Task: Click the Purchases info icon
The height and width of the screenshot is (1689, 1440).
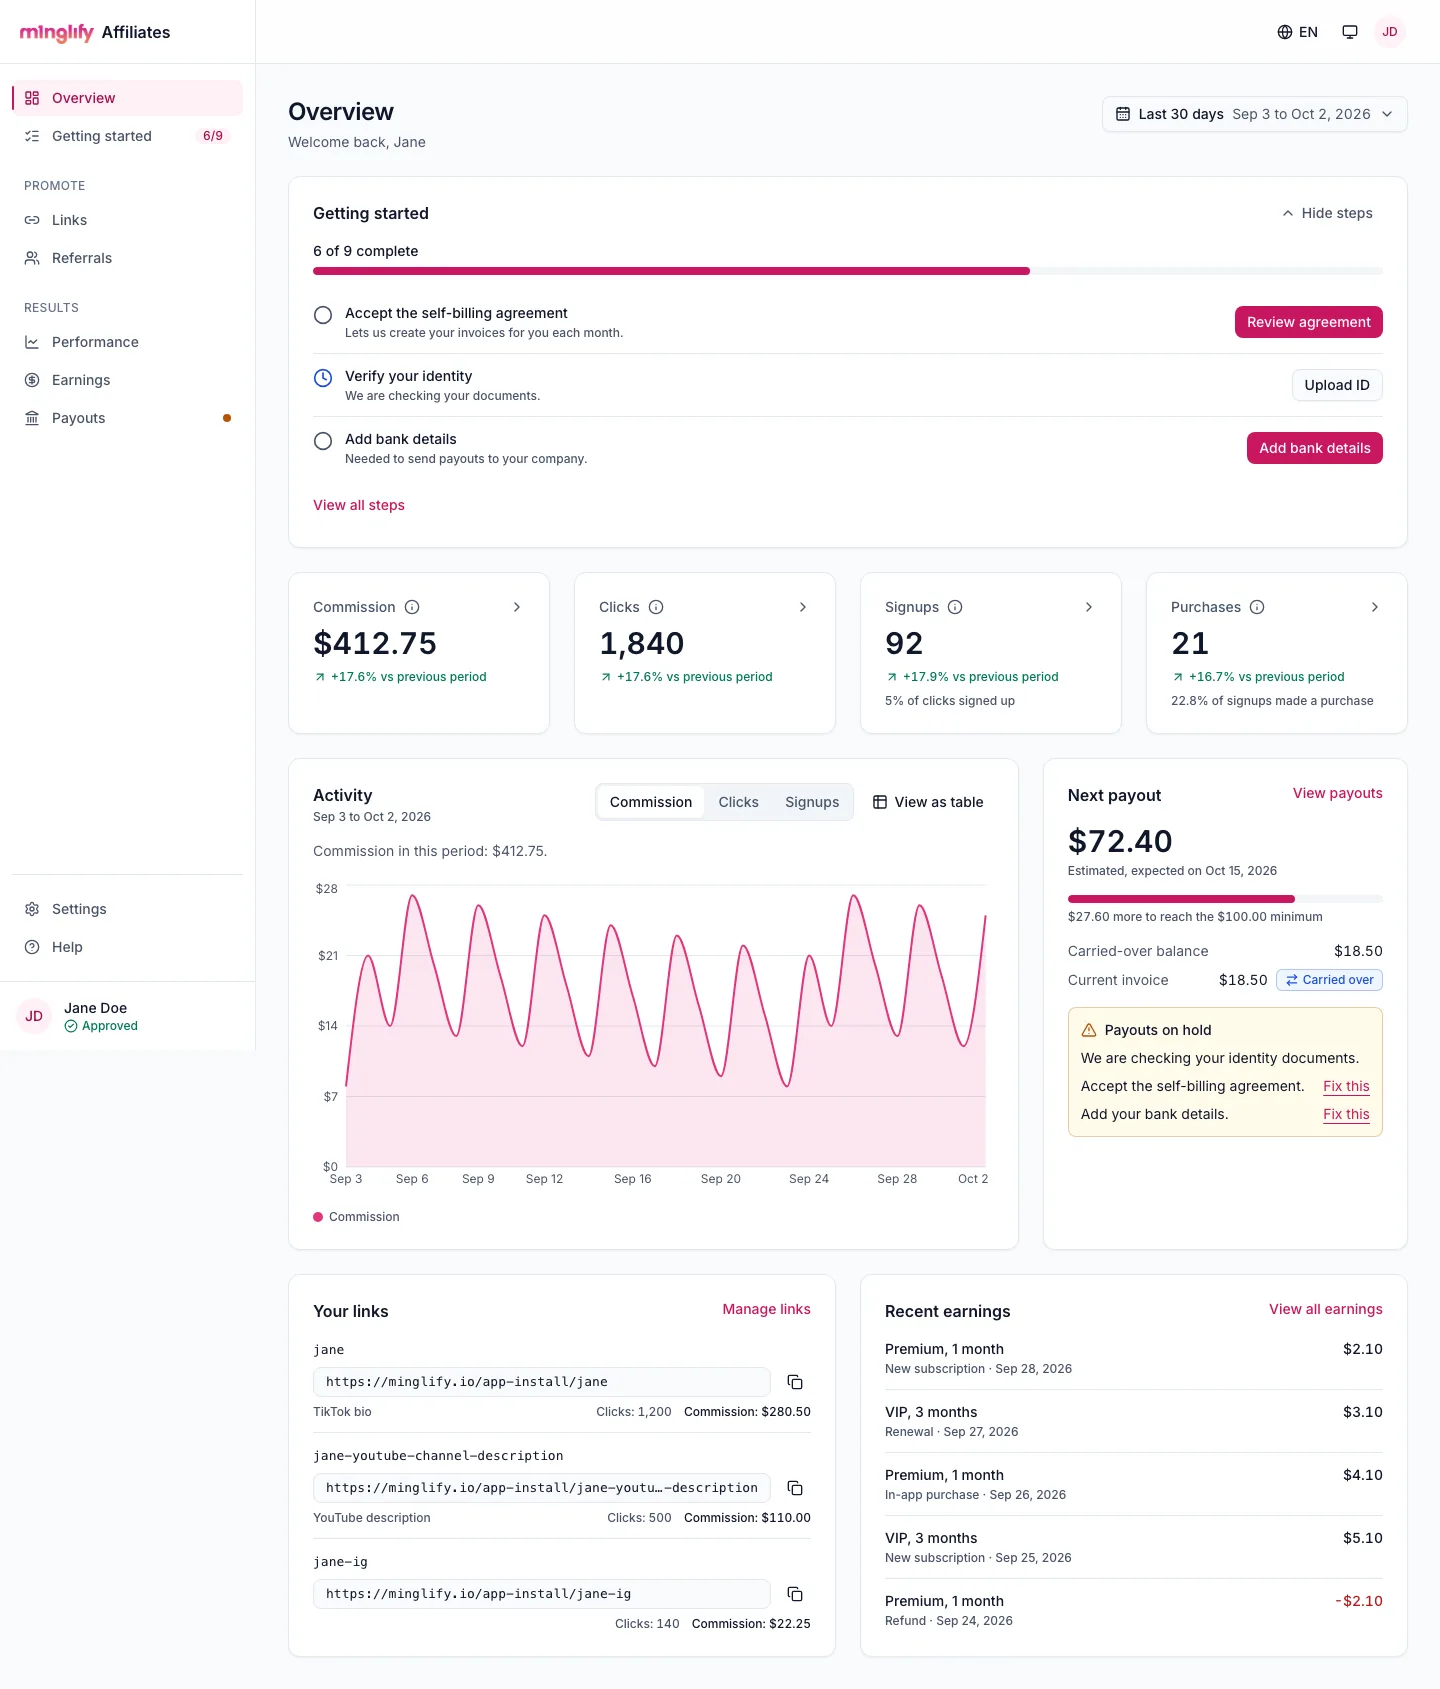Action: tap(1257, 607)
